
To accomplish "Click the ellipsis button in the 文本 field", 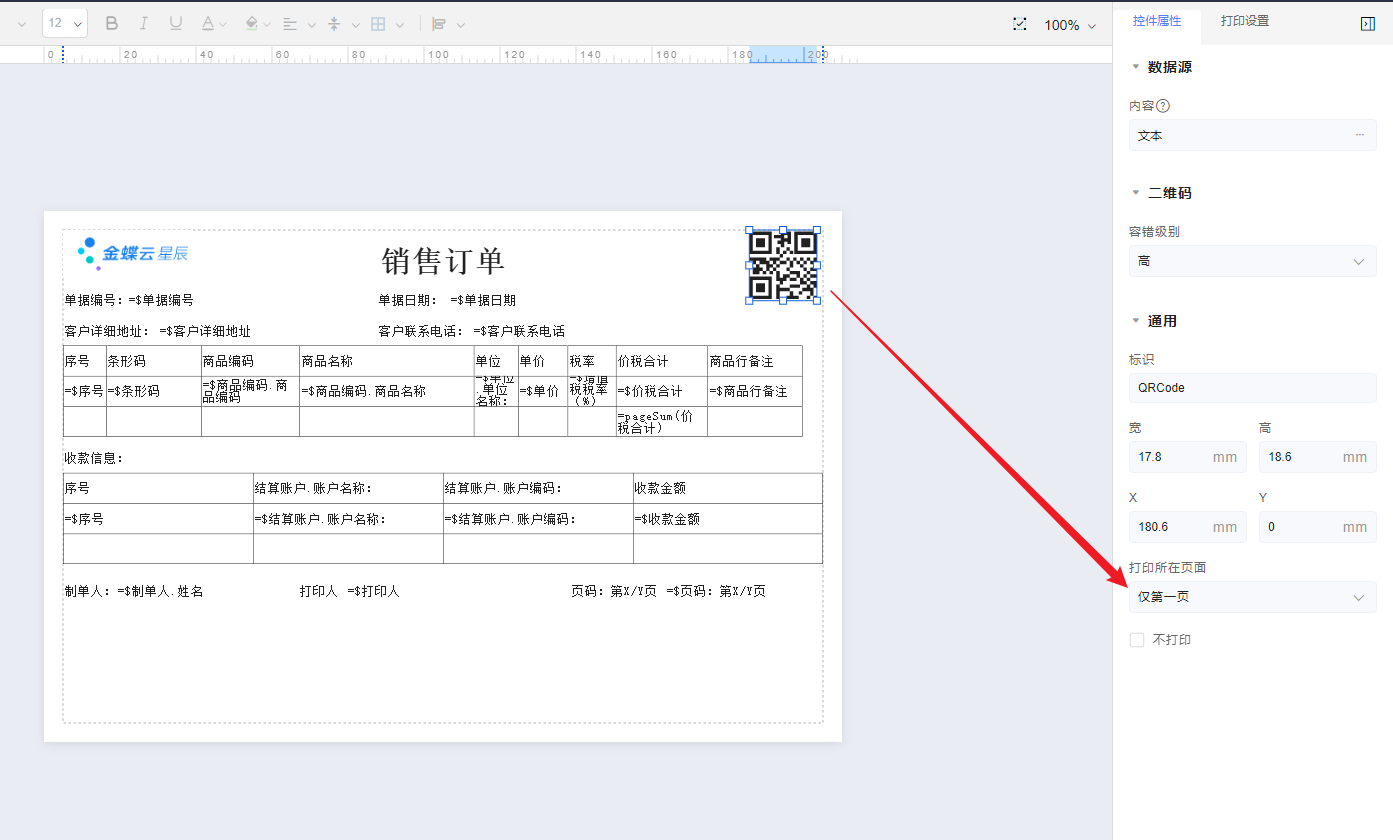I will point(1360,135).
